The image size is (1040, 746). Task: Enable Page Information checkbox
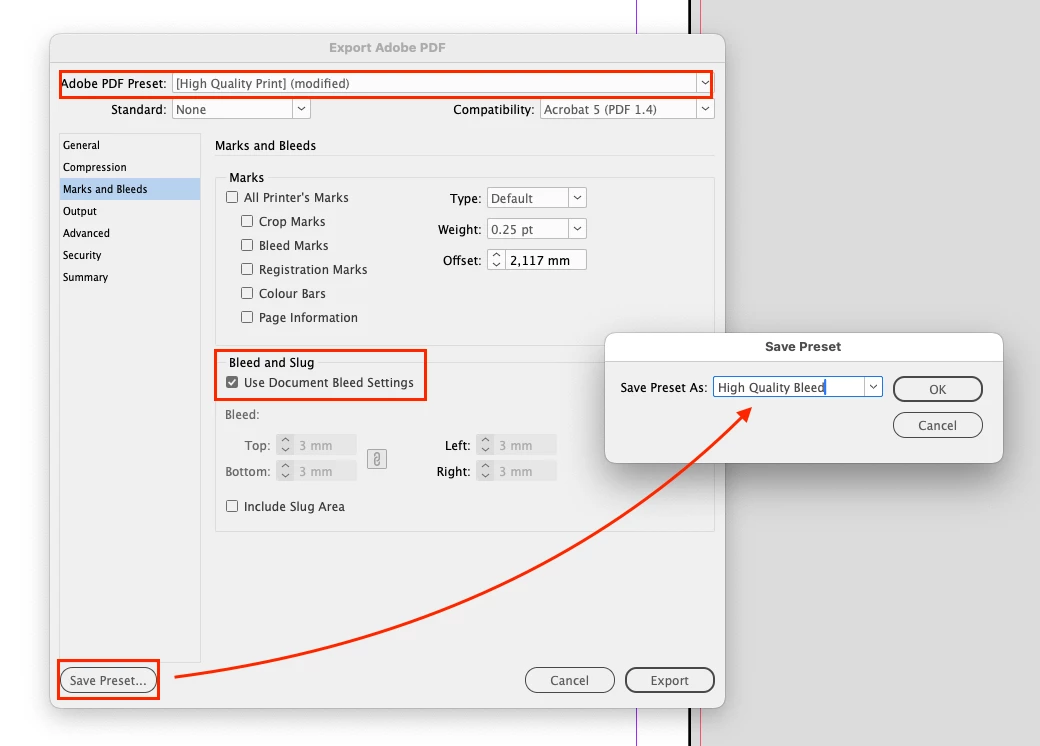click(247, 316)
